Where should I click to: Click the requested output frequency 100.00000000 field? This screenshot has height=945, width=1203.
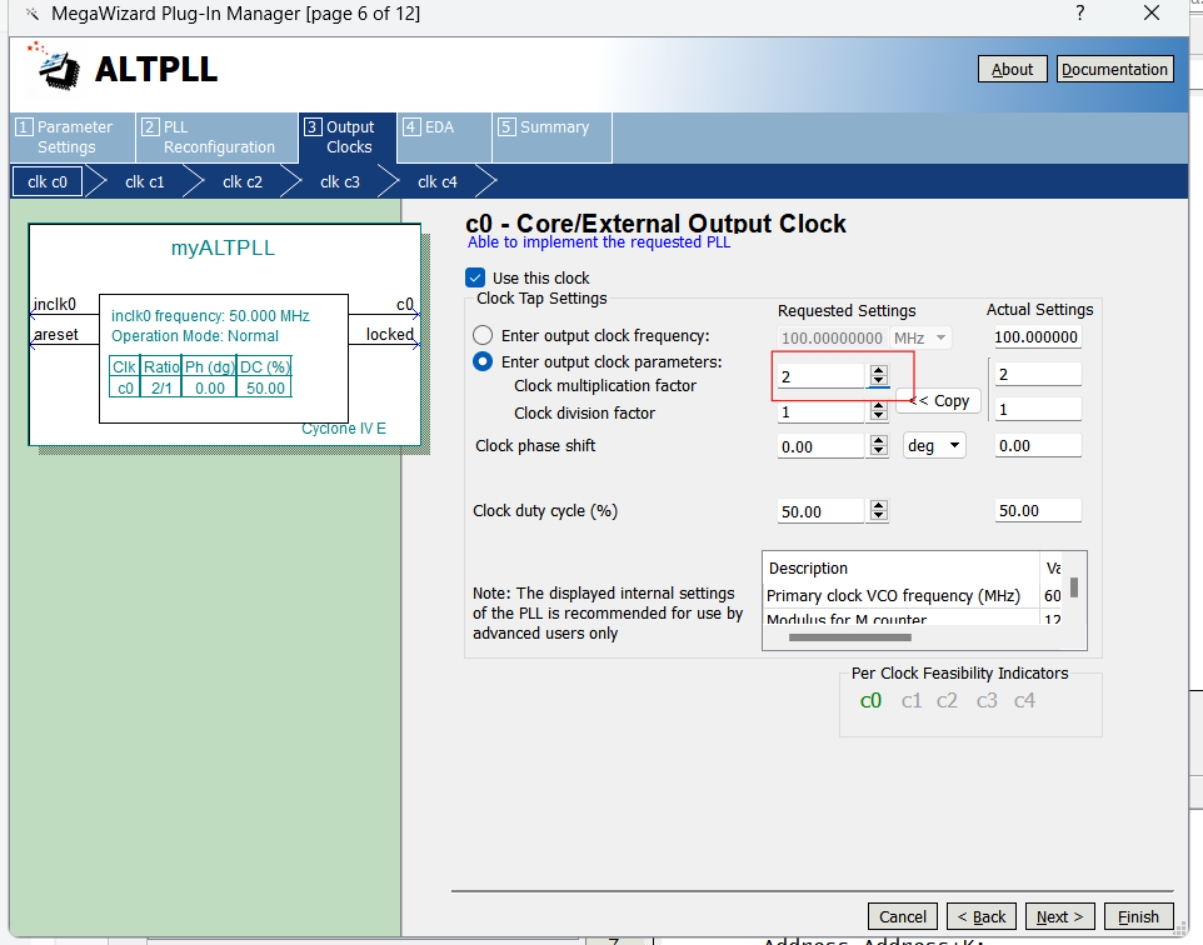833,338
